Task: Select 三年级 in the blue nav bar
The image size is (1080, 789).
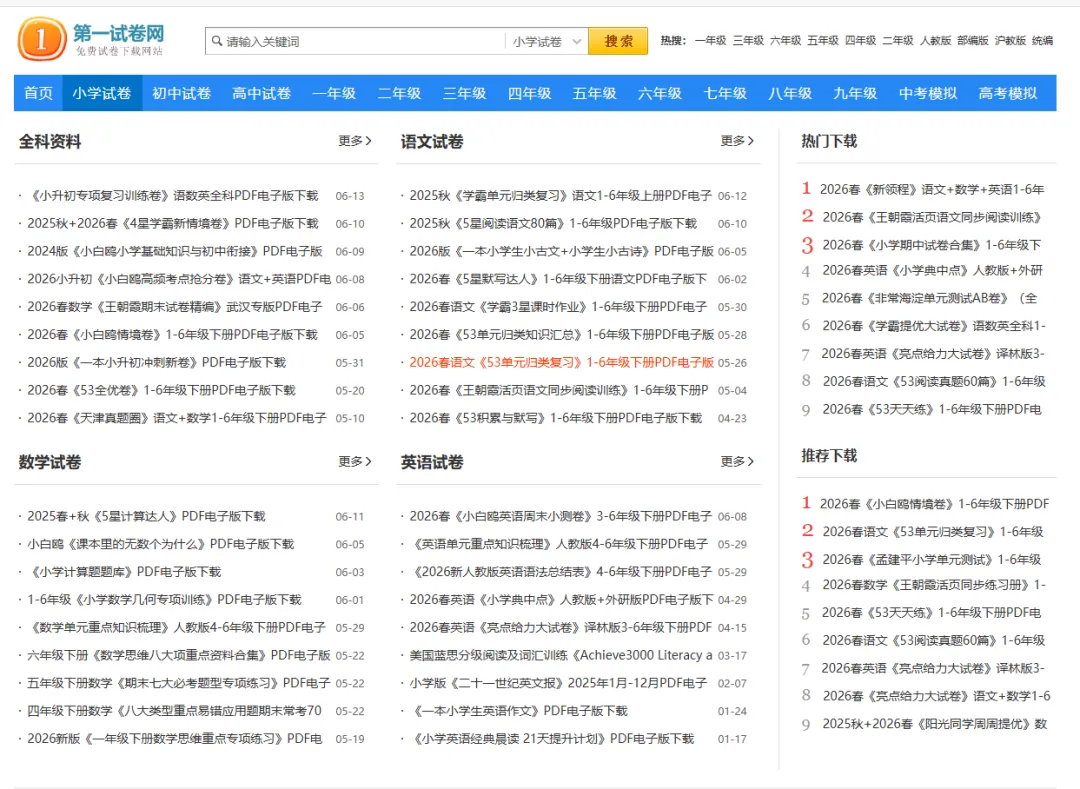Action: tap(464, 93)
